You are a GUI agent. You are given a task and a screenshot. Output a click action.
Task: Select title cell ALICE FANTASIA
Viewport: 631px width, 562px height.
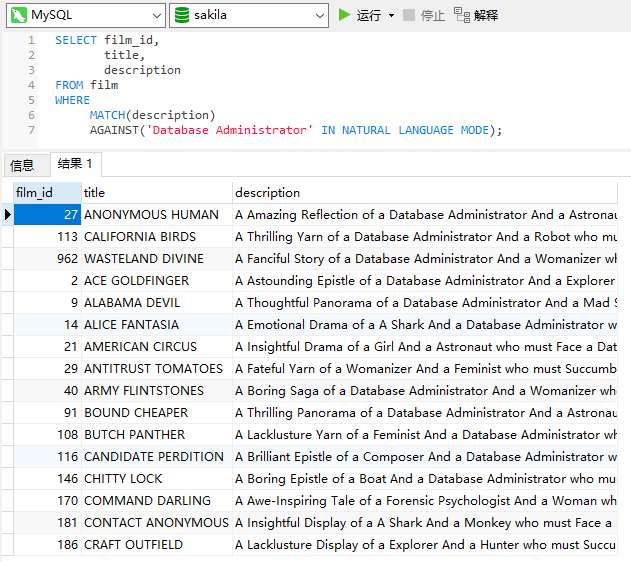pyautogui.click(x=157, y=325)
